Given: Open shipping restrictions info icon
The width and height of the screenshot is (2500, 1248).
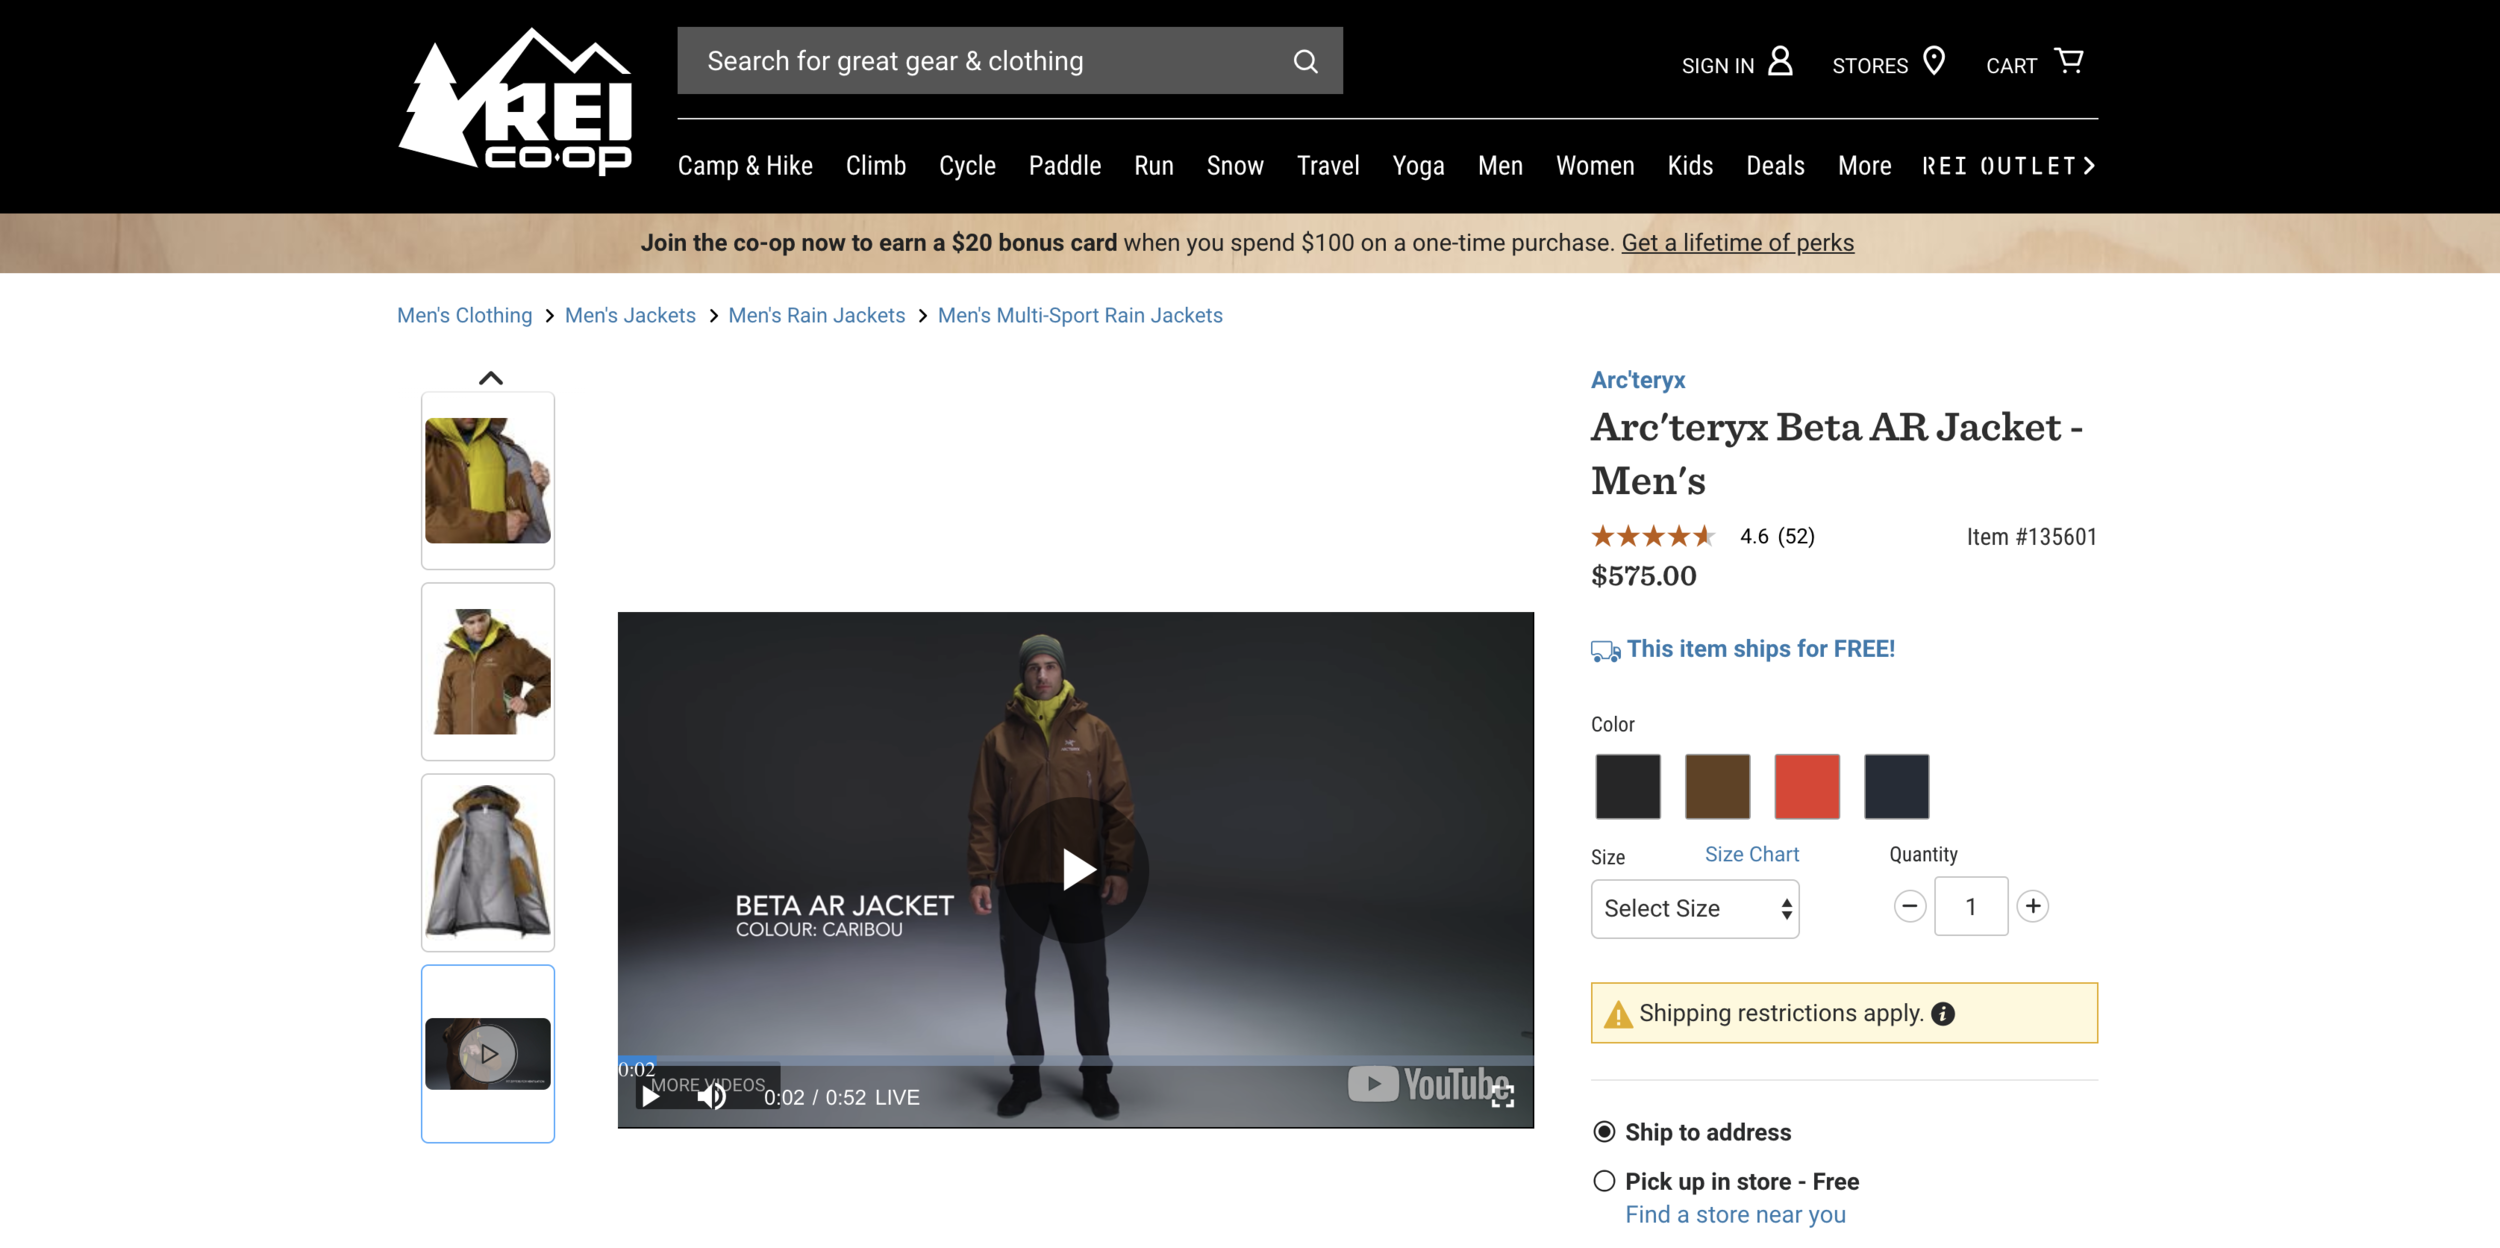Looking at the screenshot, I should coord(1942,1014).
